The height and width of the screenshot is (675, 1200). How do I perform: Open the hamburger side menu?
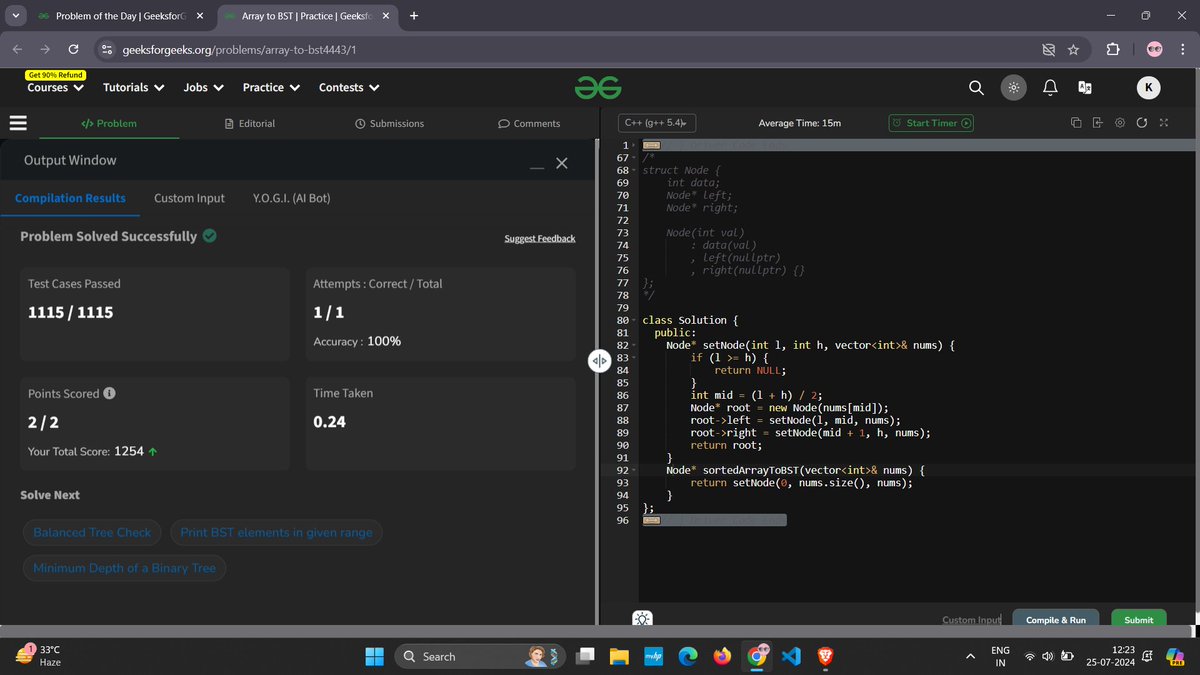click(17, 124)
